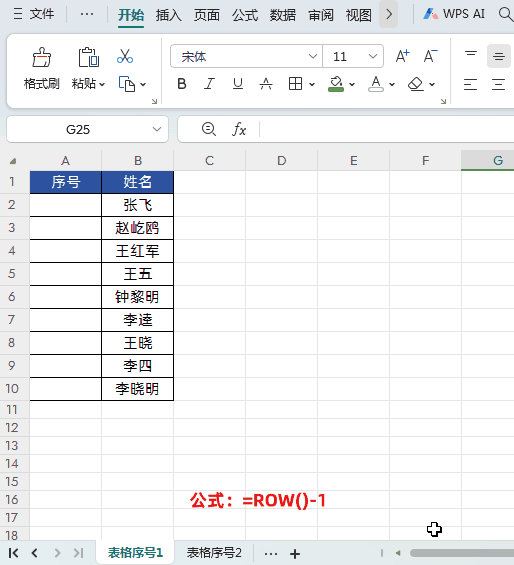
Task: Align text left in cell
Action: (471, 84)
